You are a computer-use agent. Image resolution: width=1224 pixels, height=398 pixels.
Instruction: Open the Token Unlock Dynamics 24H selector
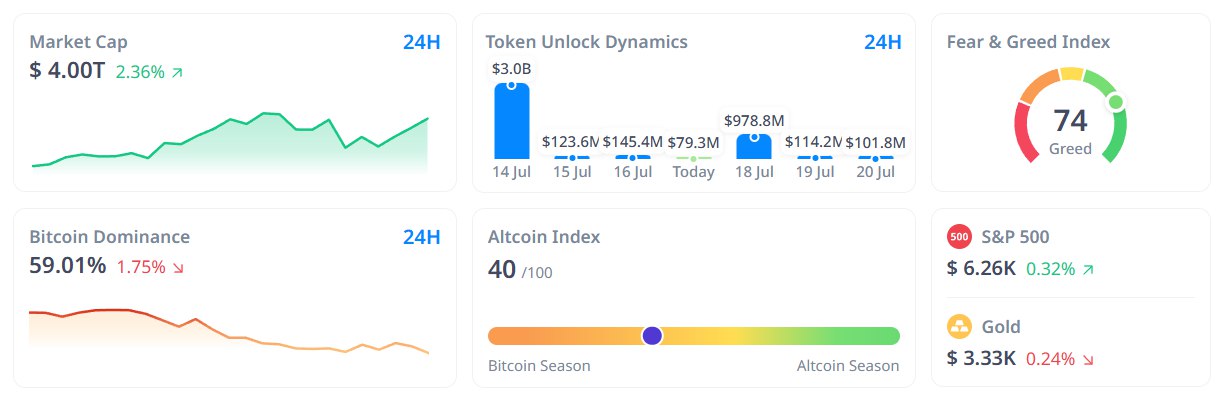[882, 43]
